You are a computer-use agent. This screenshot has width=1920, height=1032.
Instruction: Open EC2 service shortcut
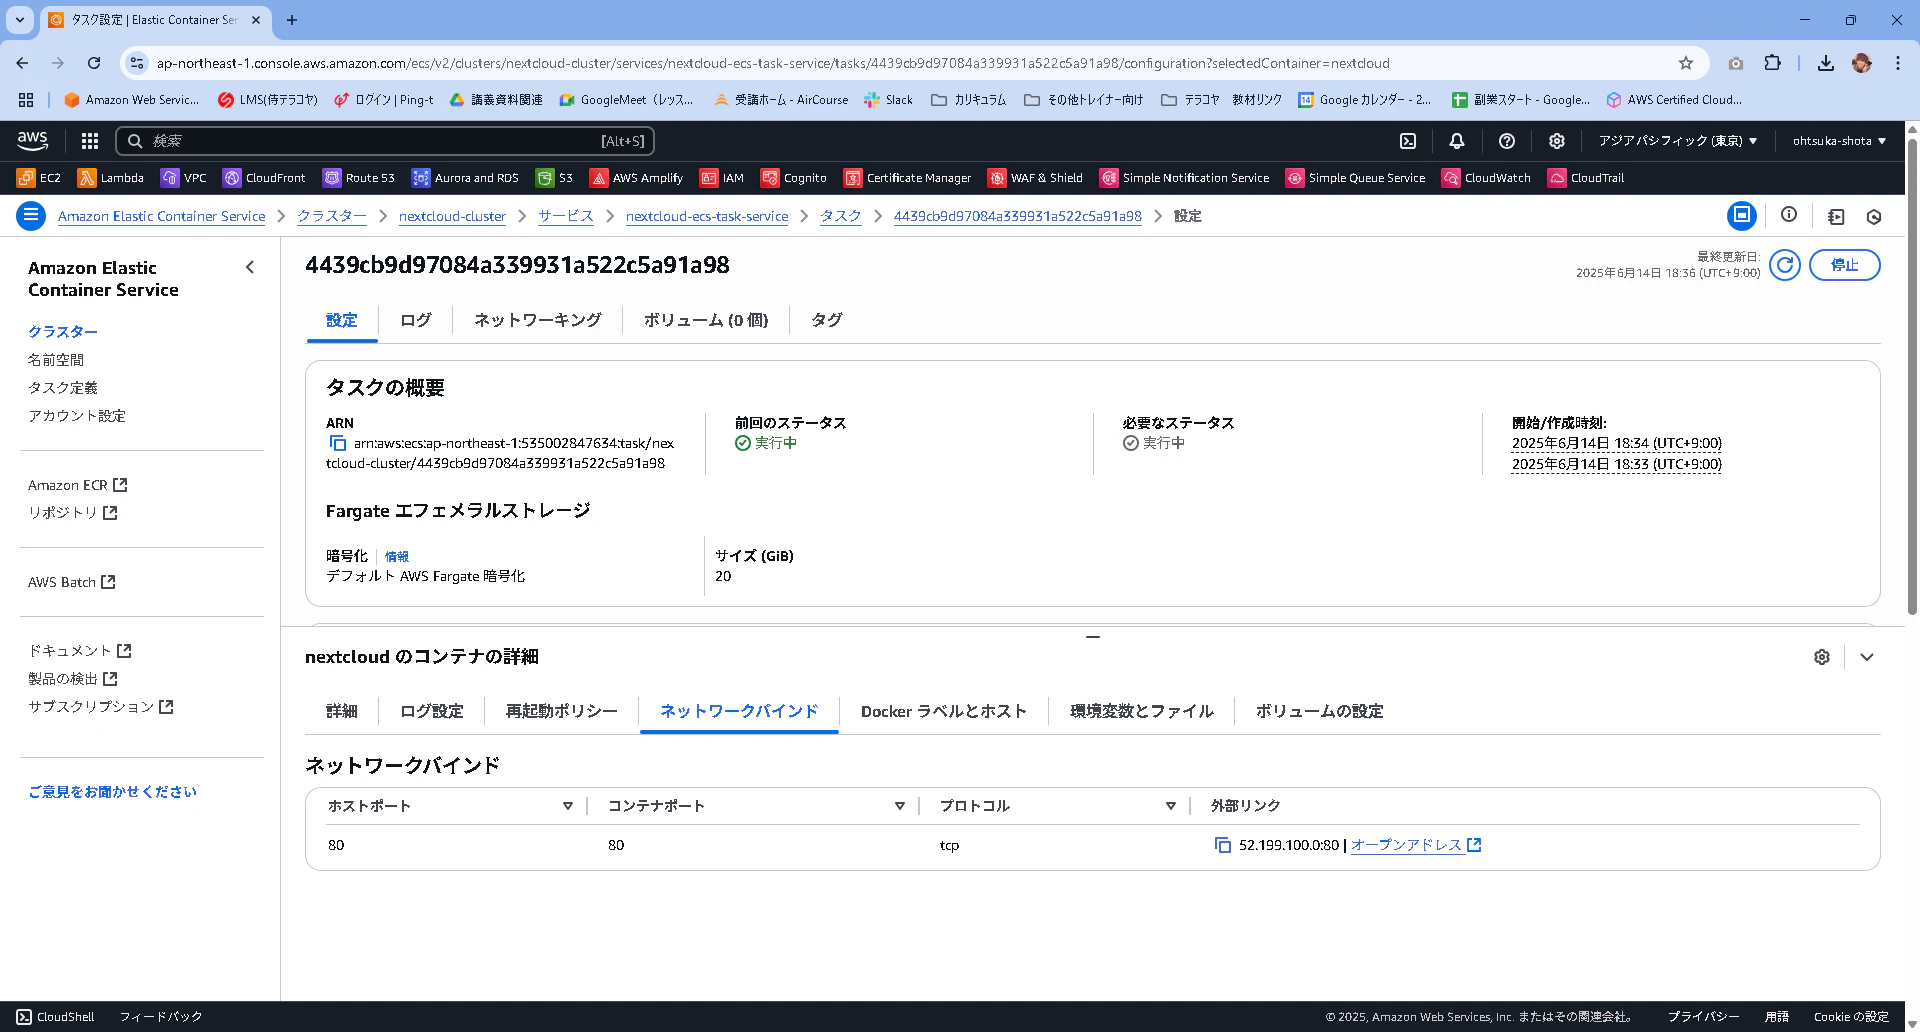click(x=39, y=178)
